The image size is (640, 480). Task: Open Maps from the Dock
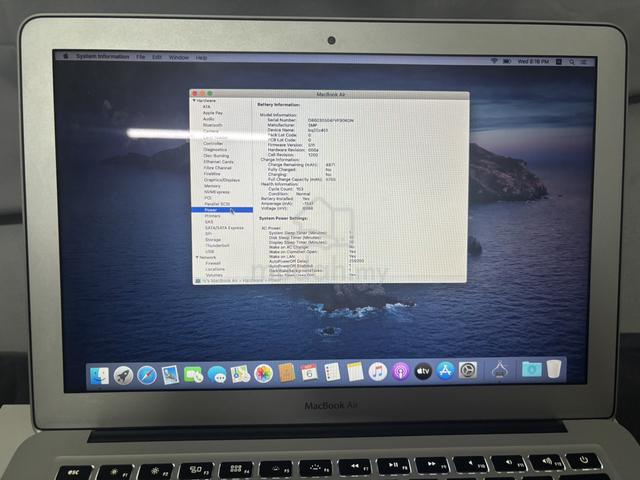coord(240,373)
